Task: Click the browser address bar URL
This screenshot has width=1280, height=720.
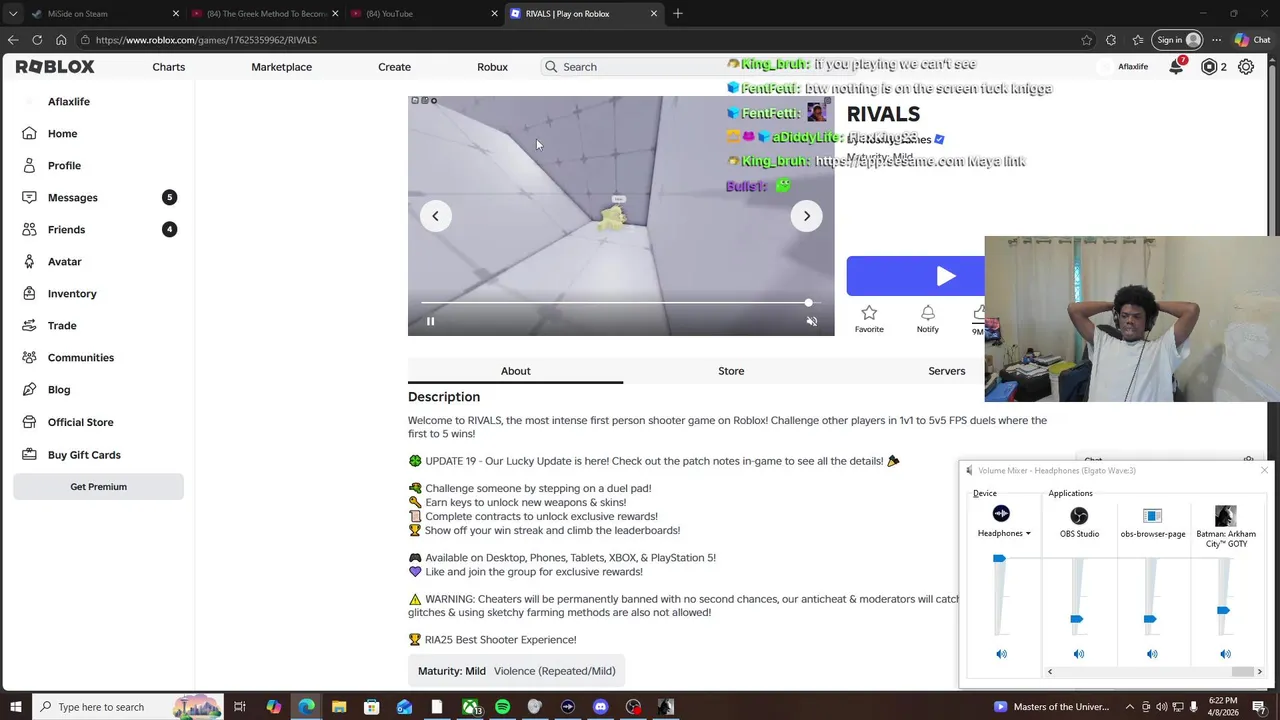Action: [207, 40]
